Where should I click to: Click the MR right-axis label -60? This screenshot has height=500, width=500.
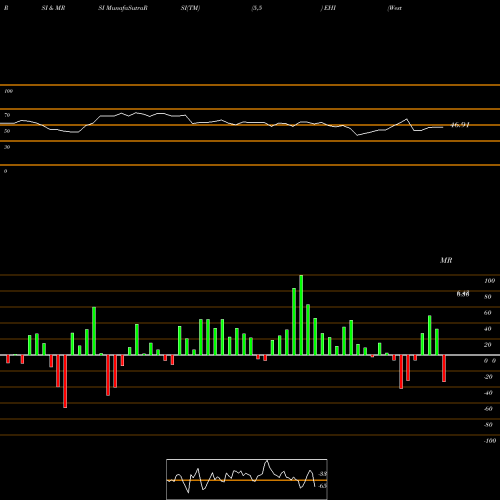(488, 409)
